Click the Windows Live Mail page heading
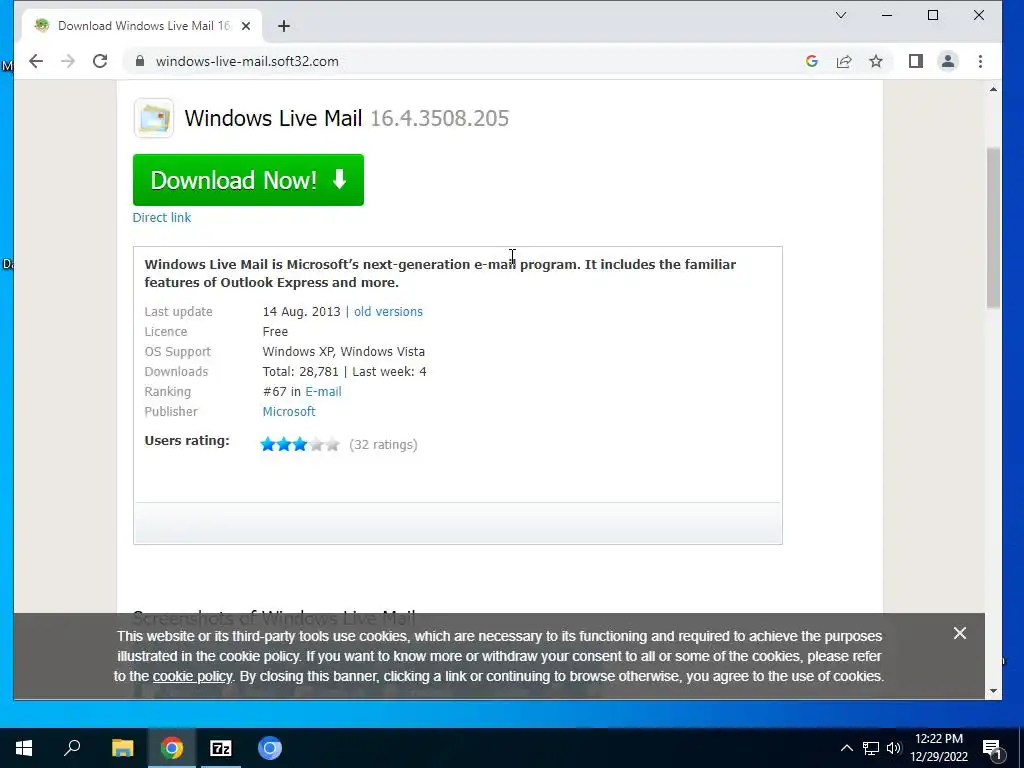 273,118
